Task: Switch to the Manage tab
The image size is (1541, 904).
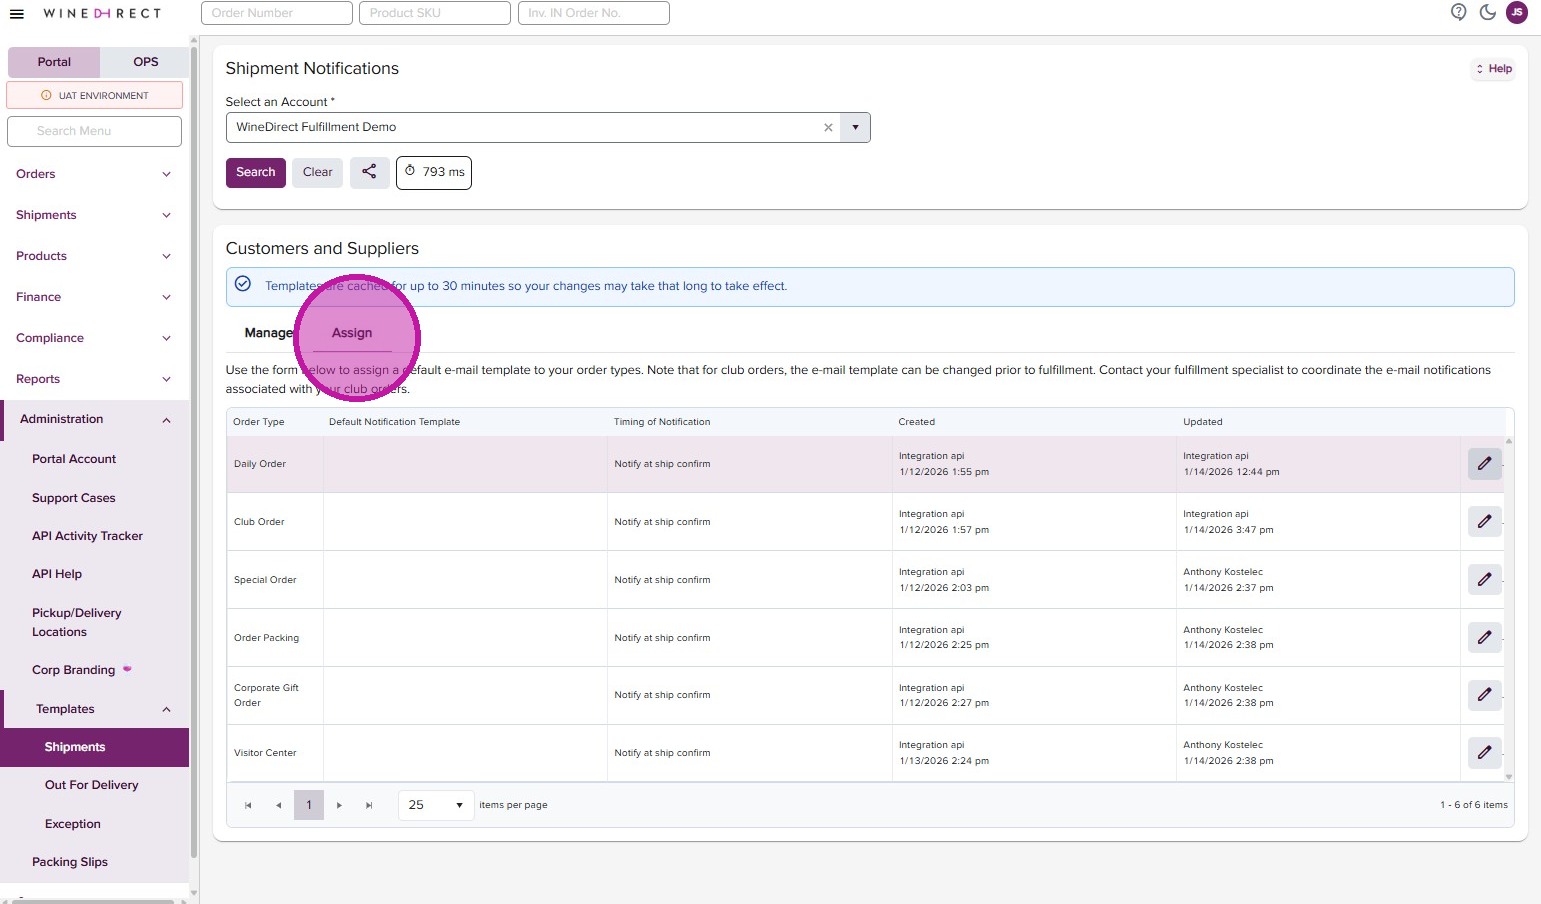Action: coord(268,333)
